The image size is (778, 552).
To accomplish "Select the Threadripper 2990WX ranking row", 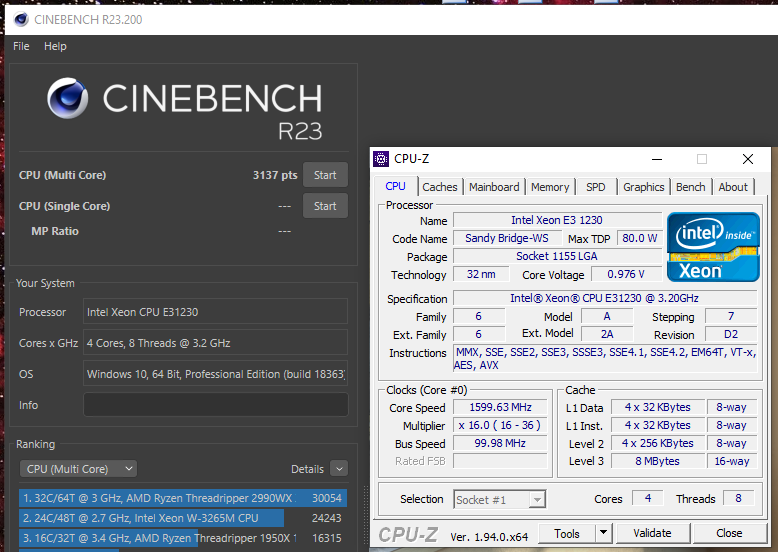I will [183, 498].
